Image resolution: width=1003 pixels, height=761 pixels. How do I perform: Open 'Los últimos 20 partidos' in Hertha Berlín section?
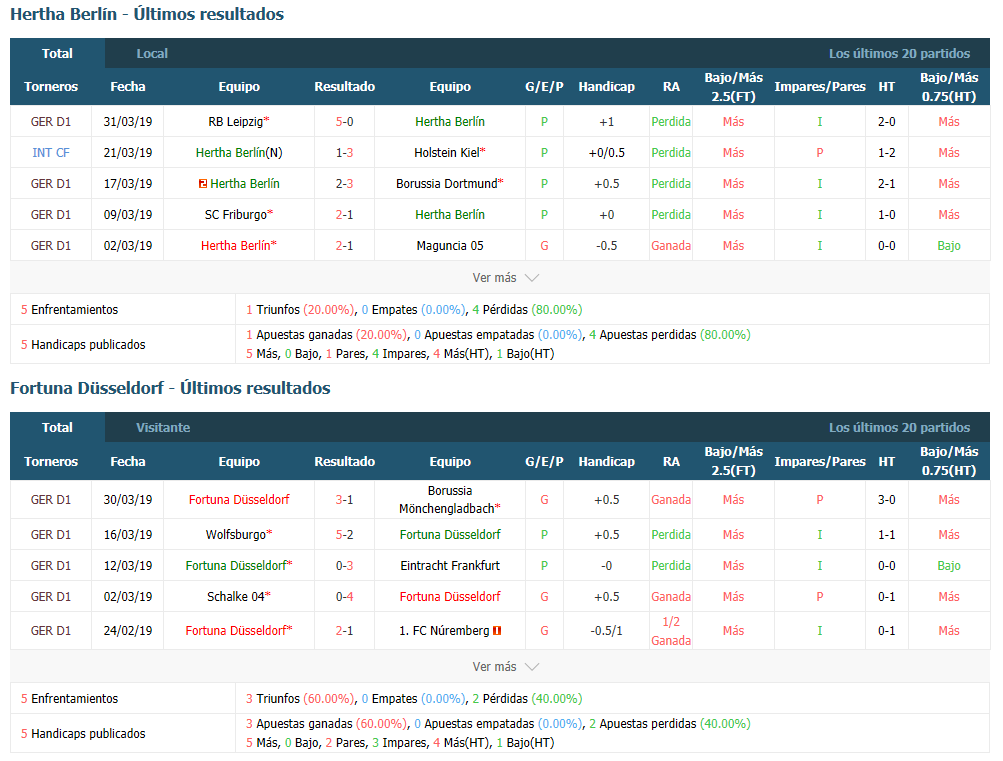(x=899, y=54)
